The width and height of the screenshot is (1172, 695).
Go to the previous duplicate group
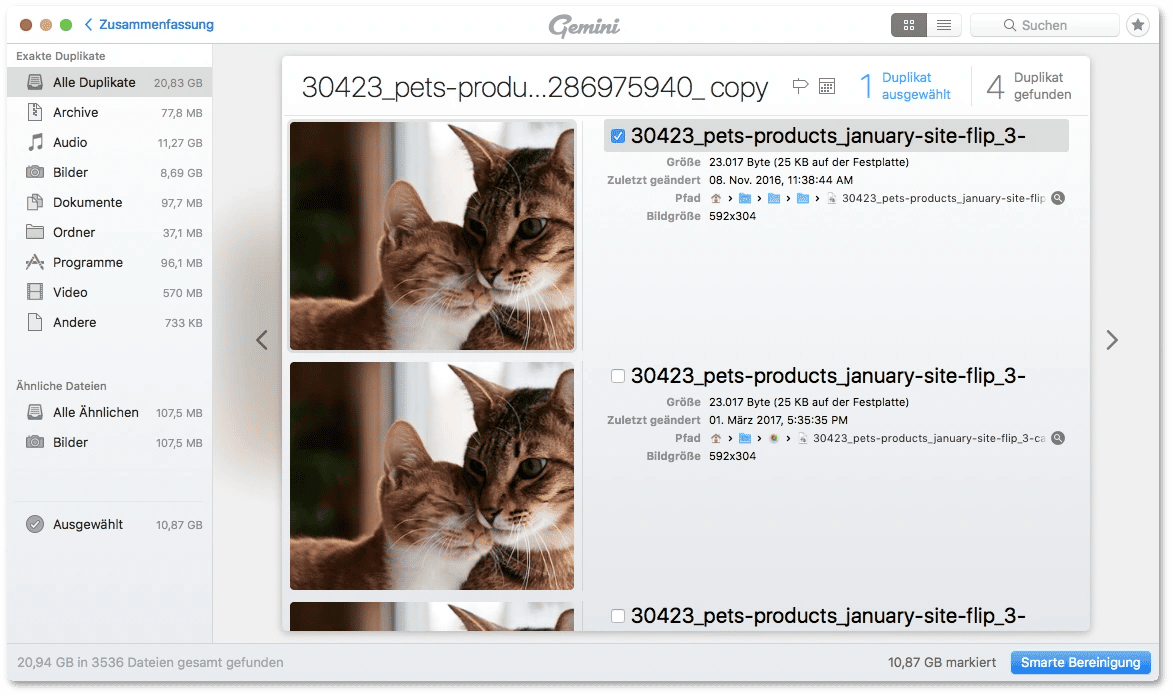262,340
